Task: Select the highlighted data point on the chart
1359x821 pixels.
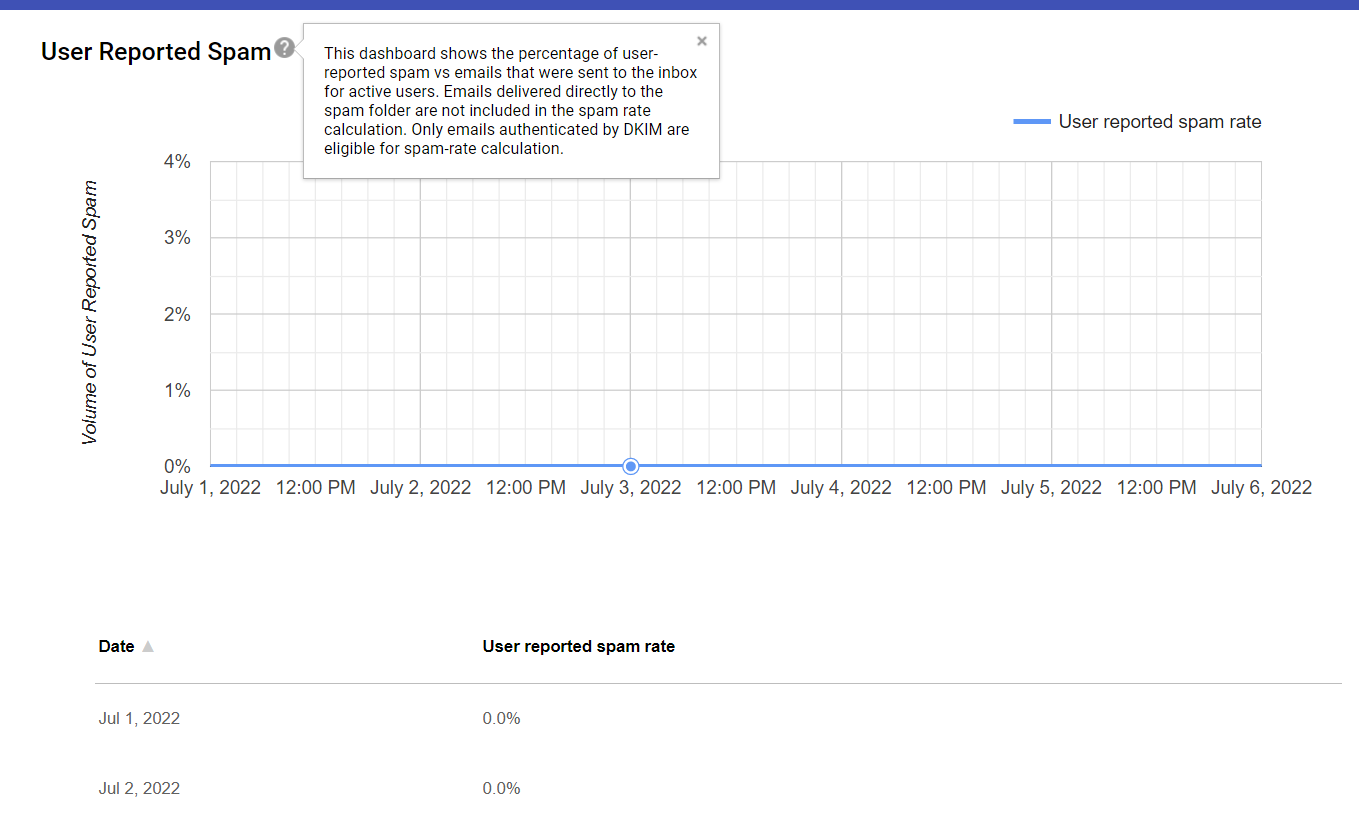Action: (631, 466)
